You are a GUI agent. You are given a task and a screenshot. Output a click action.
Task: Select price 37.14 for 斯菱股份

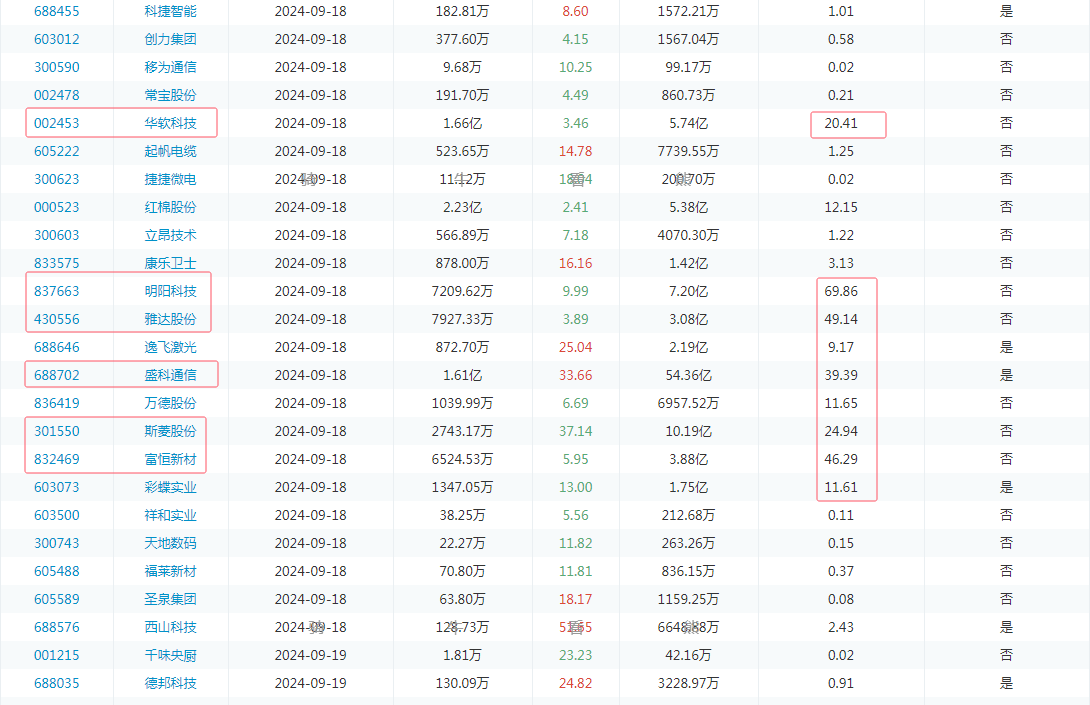[576, 430]
